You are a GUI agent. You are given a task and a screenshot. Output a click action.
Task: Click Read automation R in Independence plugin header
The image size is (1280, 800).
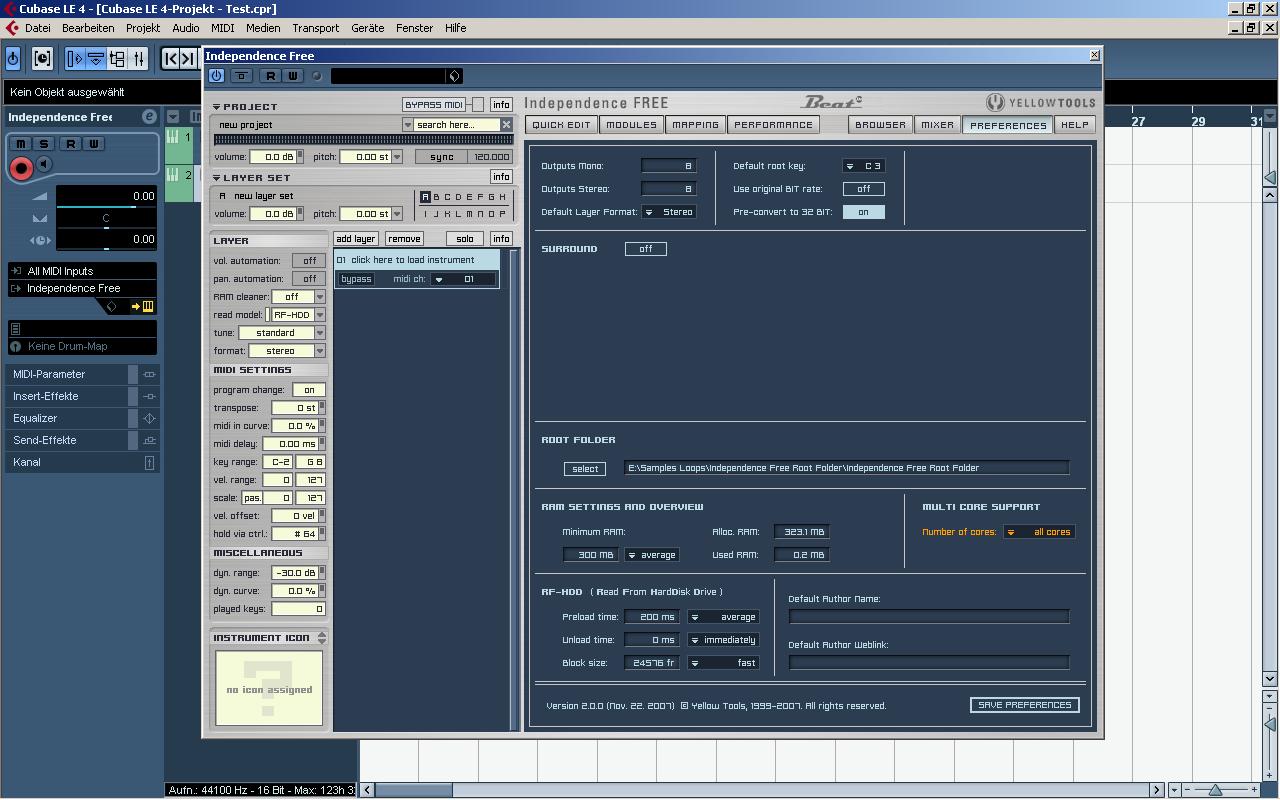click(x=270, y=76)
